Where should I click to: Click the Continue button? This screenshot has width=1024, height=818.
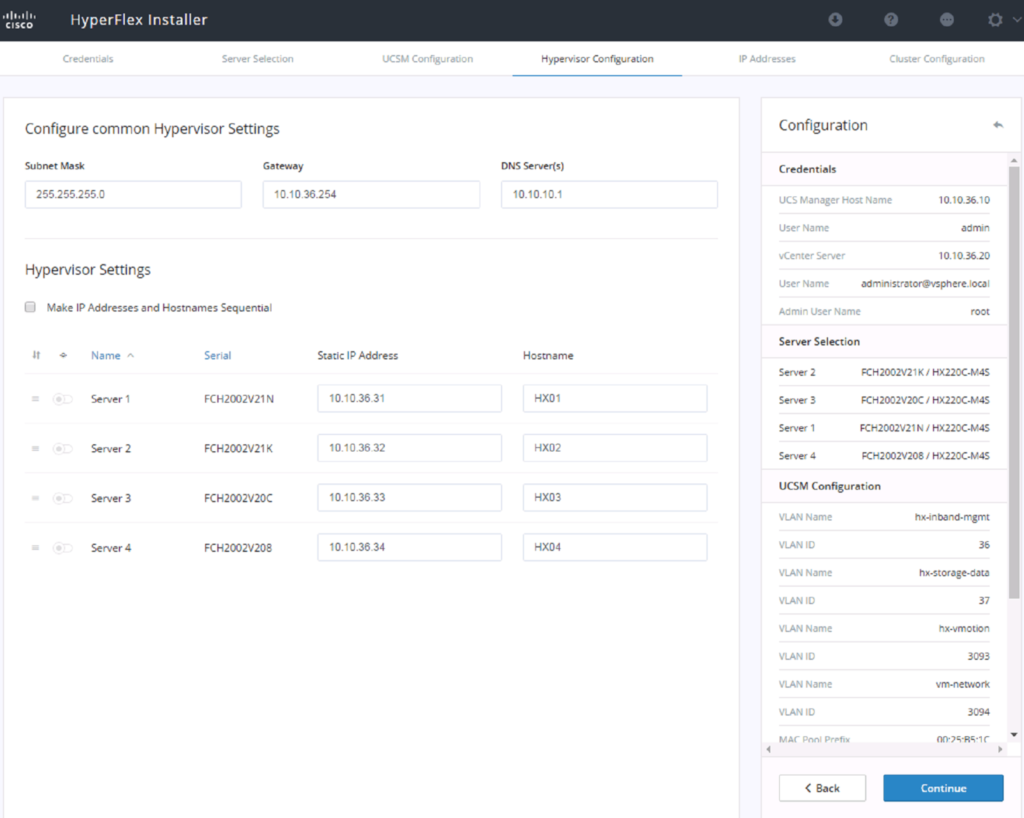[x=943, y=788]
